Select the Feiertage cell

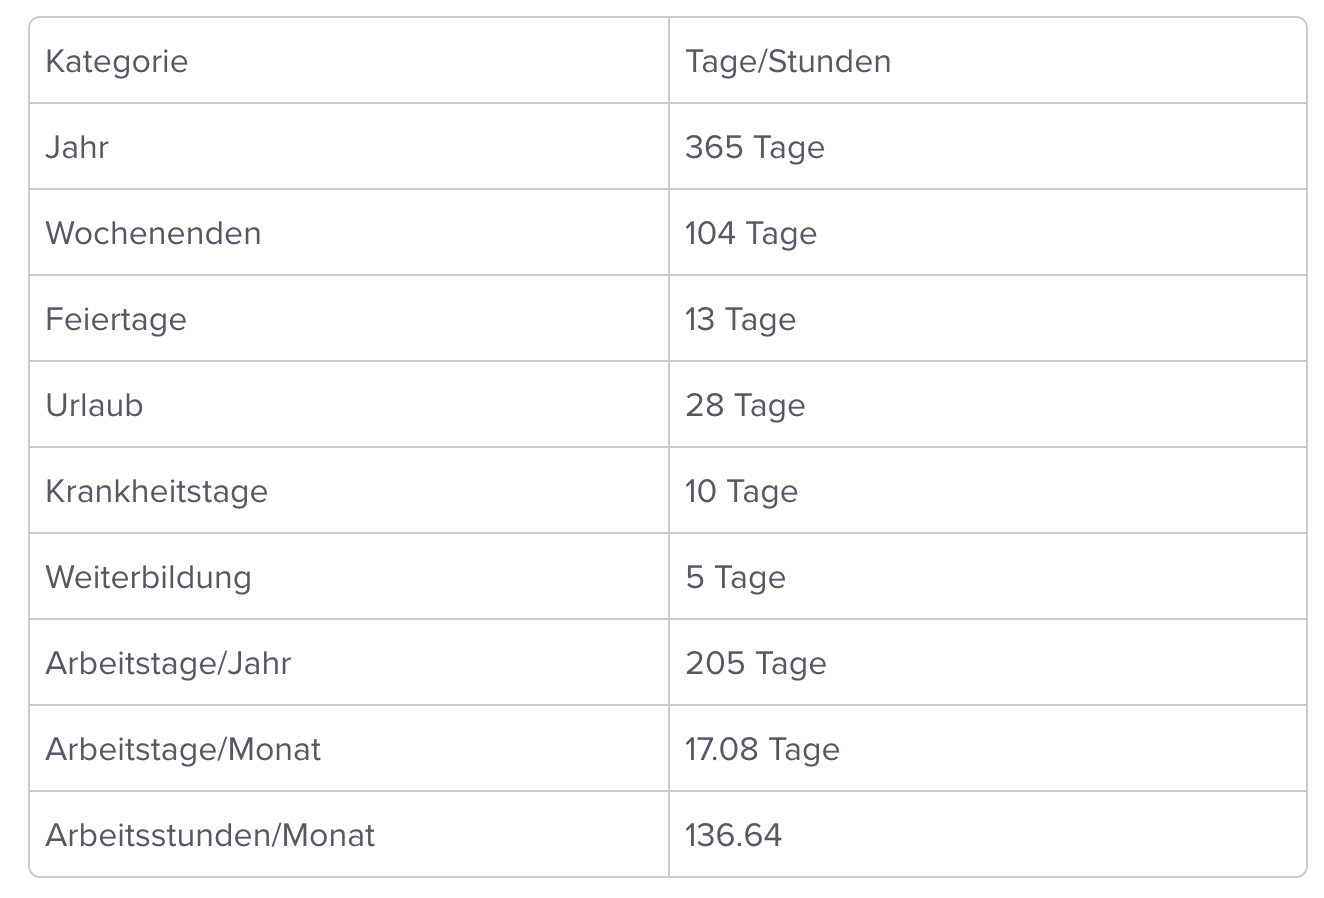pyautogui.click(x=116, y=319)
